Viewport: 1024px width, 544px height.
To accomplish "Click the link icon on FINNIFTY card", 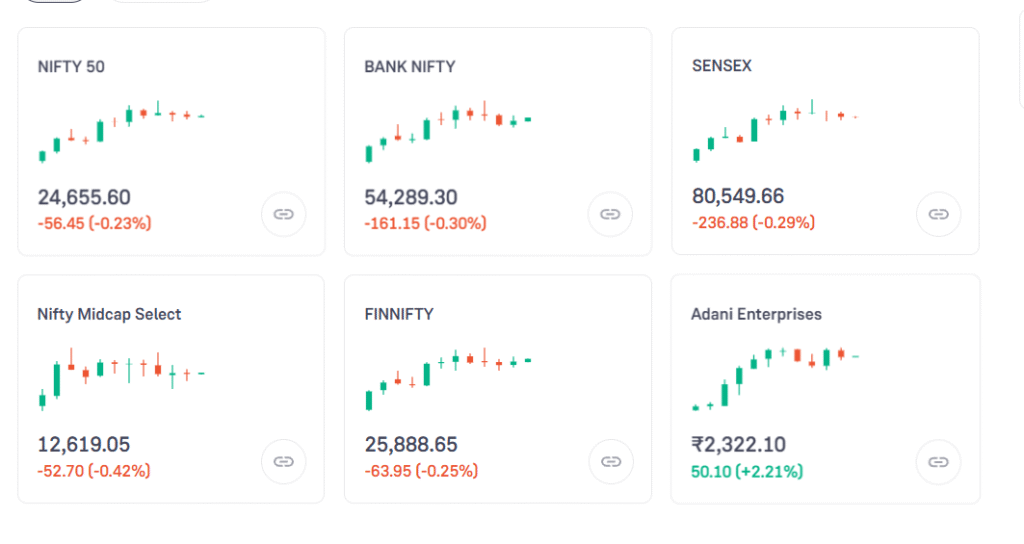I will pos(610,461).
